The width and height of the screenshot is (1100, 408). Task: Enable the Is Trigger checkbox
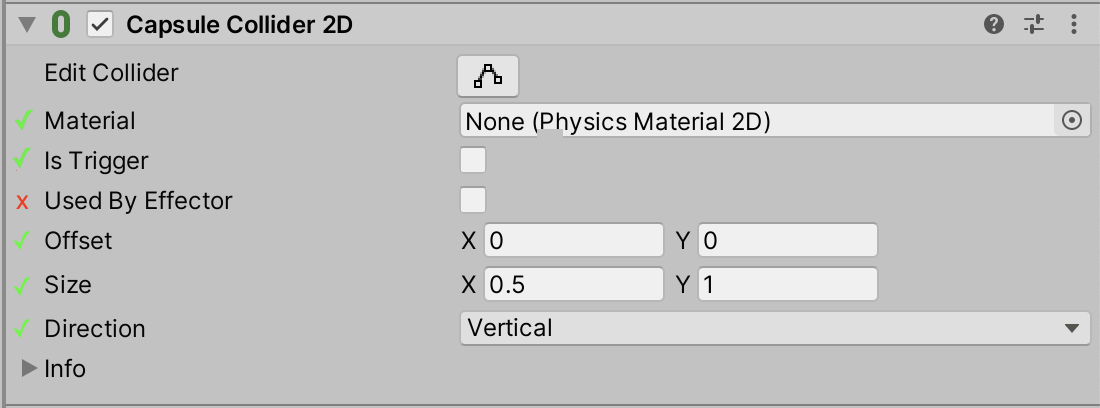click(473, 160)
